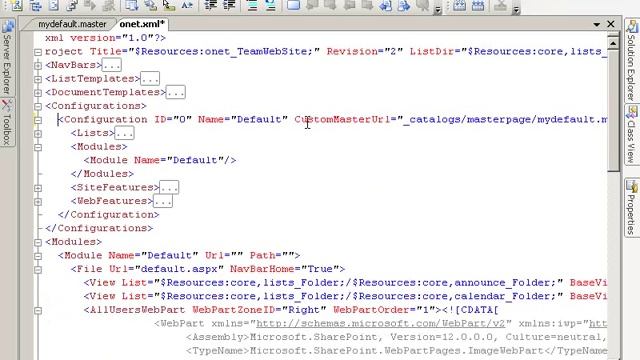Go to previous bookmark in document icon
The image size is (640, 360).
pos(385,5)
